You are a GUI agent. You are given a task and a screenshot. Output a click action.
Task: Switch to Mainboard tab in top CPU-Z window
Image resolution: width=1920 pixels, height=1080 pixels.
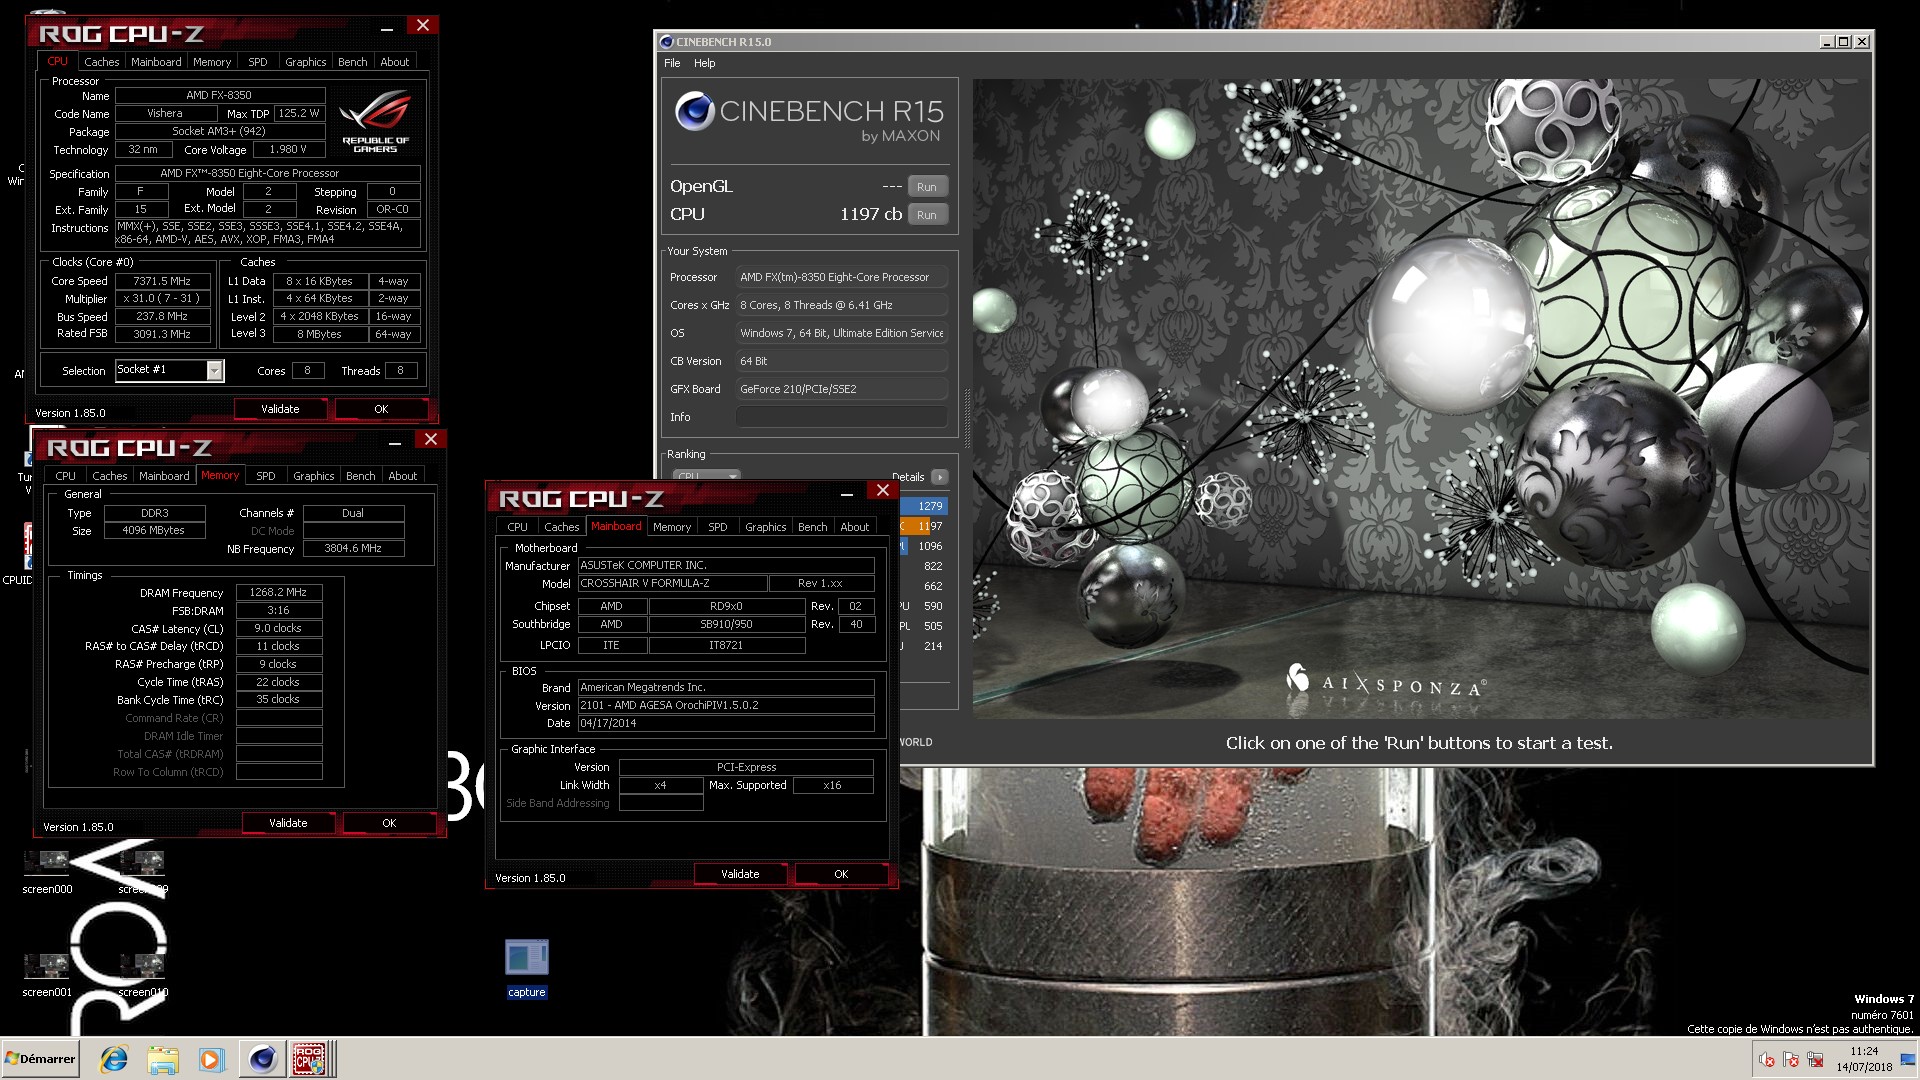pyautogui.click(x=156, y=62)
